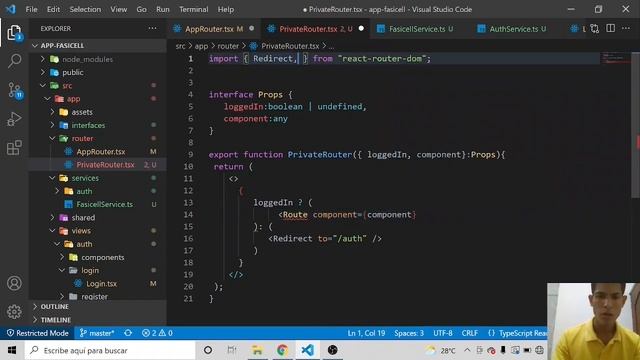640x360 pixels.
Task: Open the Source Control view
Action: click(15, 90)
